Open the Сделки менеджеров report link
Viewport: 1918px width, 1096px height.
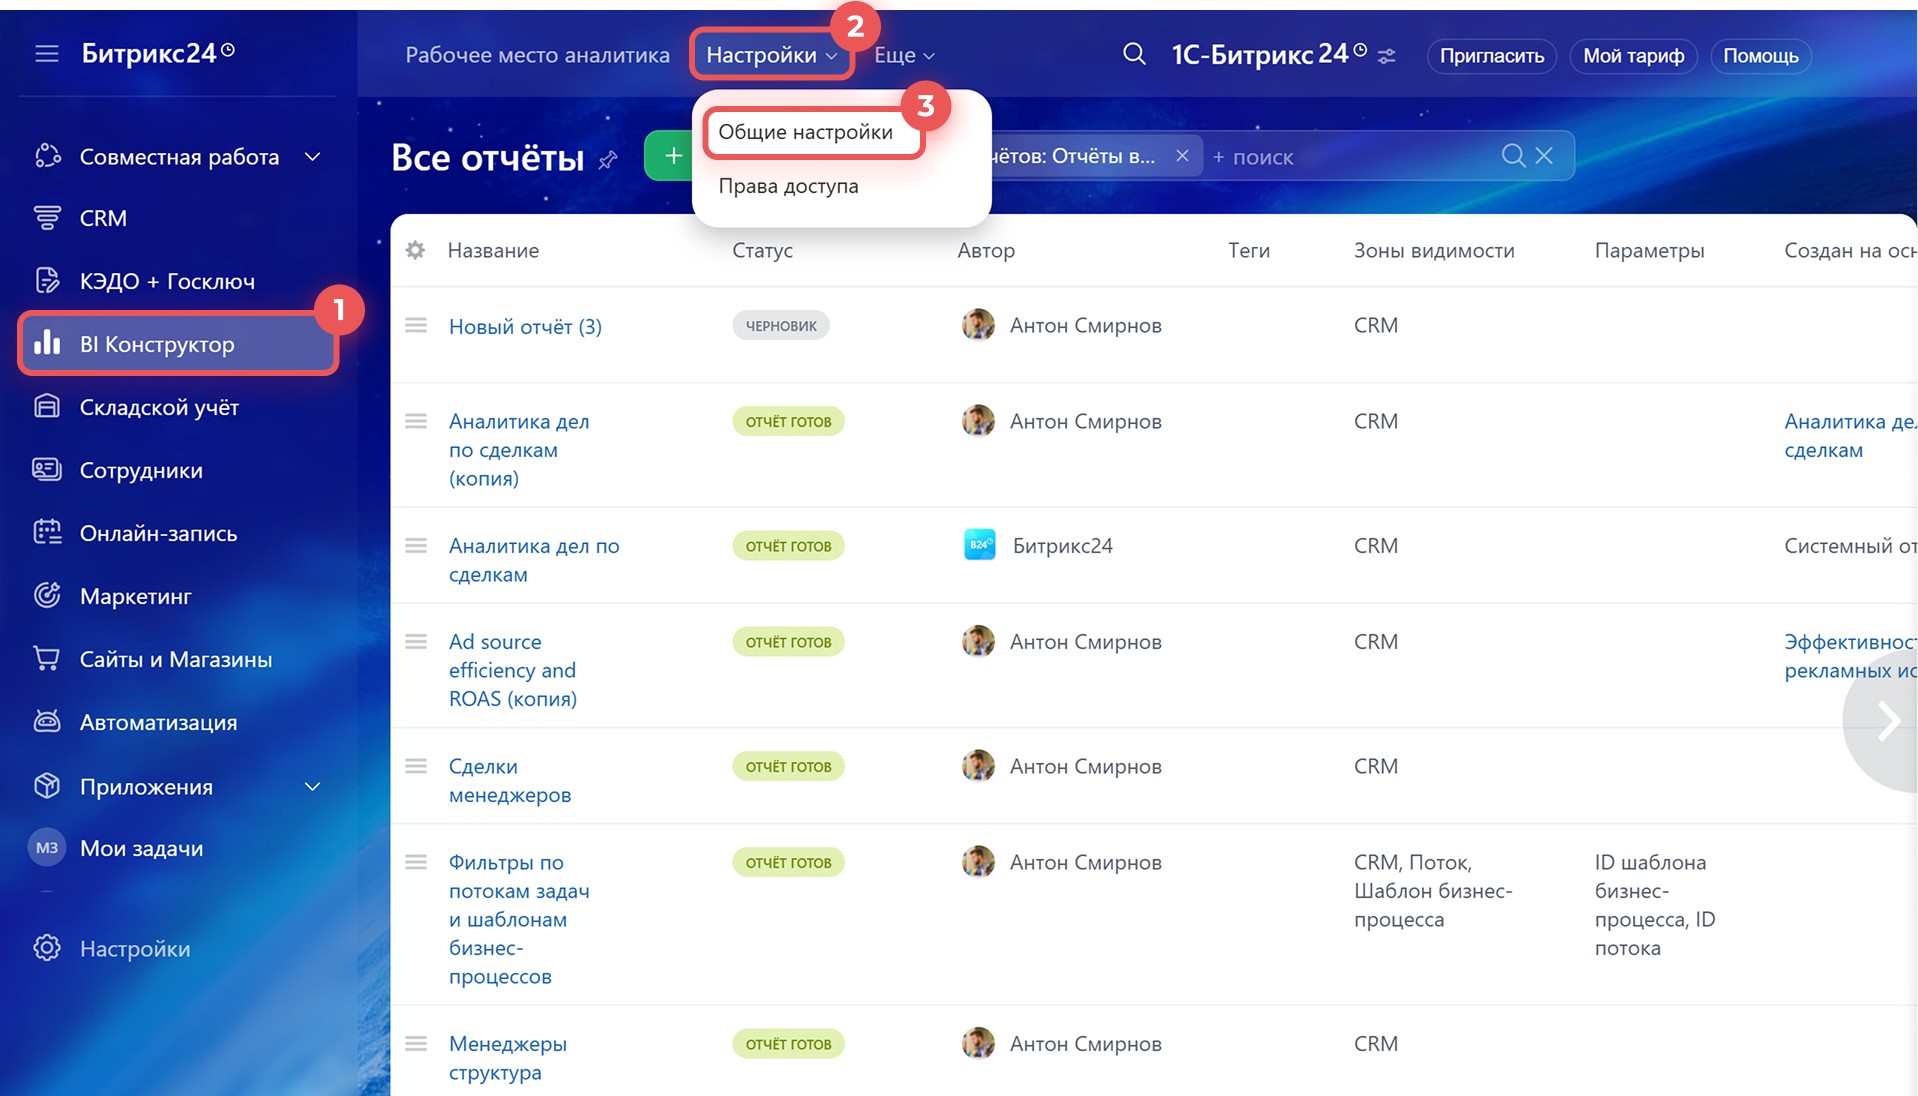[x=509, y=780]
